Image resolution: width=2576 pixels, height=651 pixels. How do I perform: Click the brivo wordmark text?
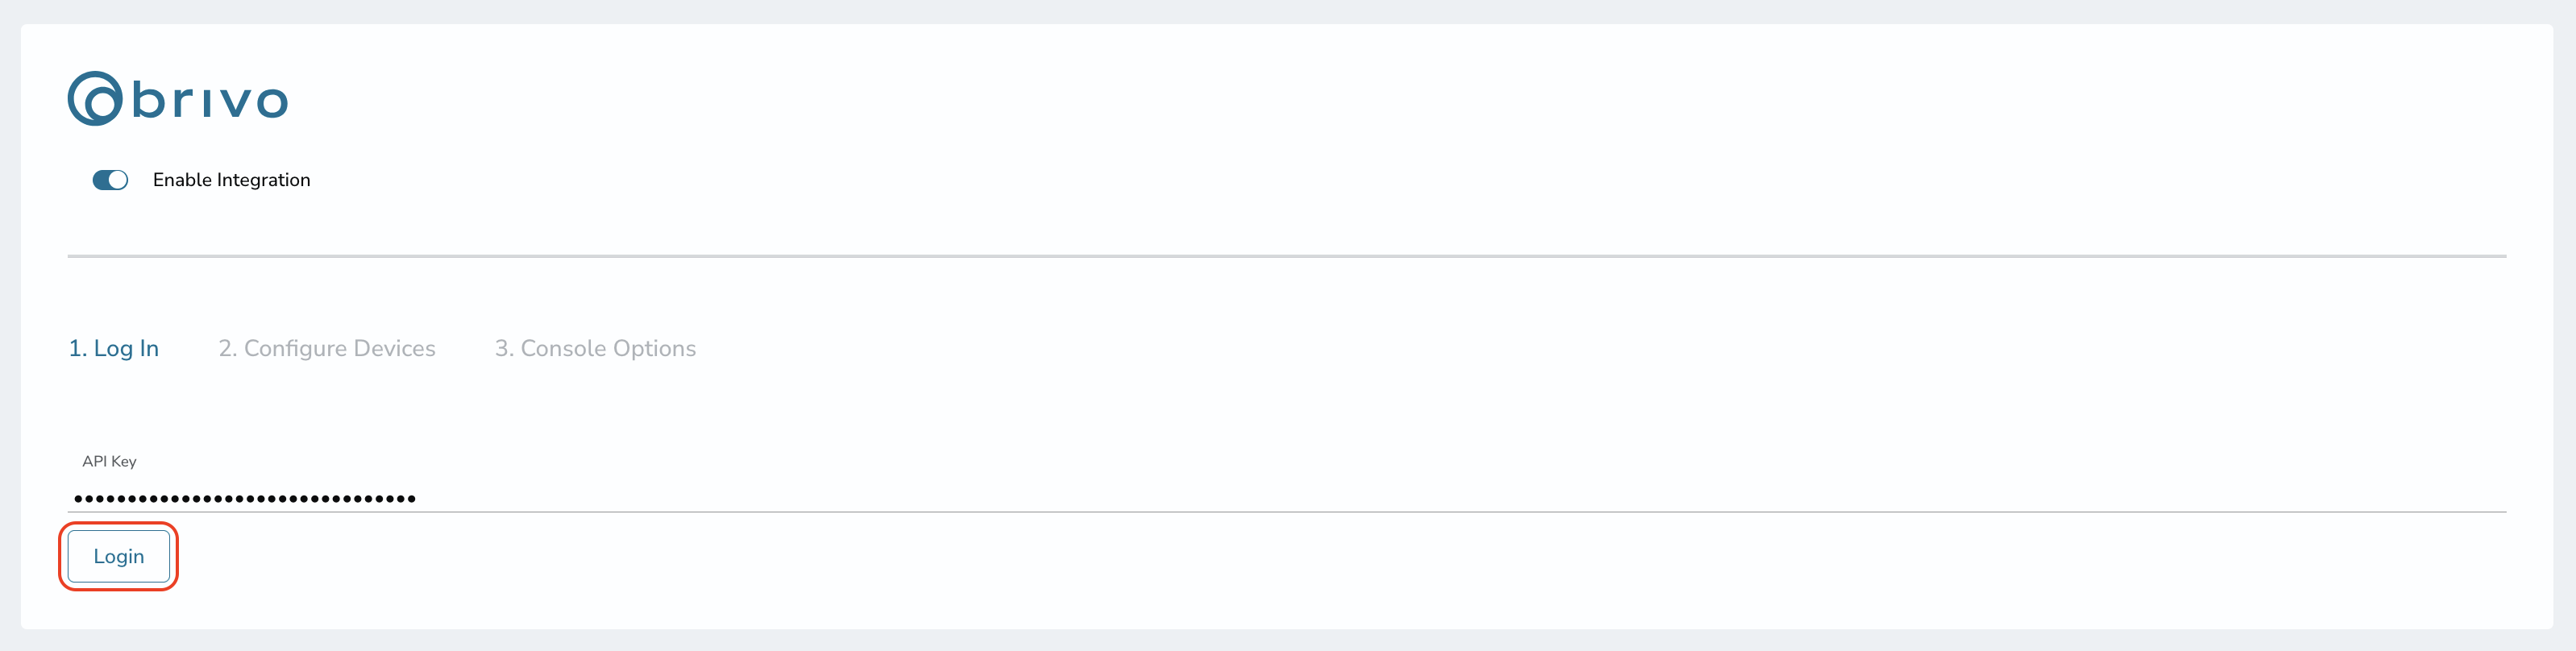point(210,101)
